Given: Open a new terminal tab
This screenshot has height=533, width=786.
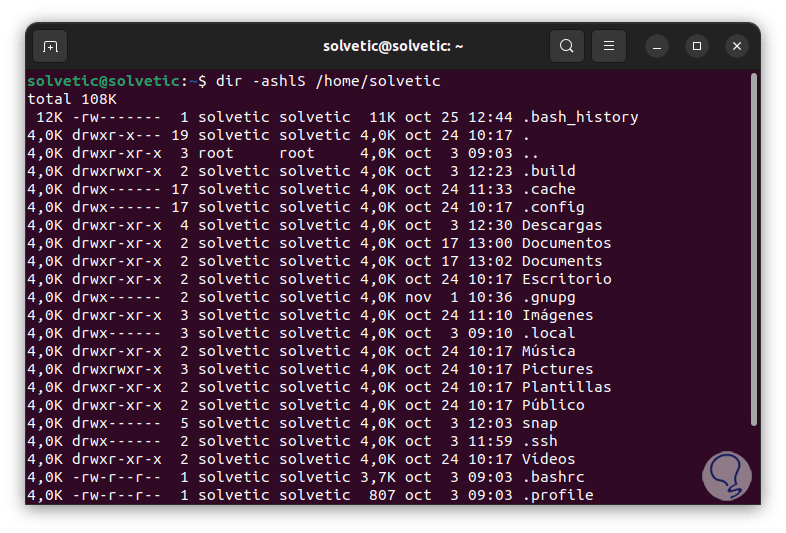Looking at the screenshot, I should (50, 46).
